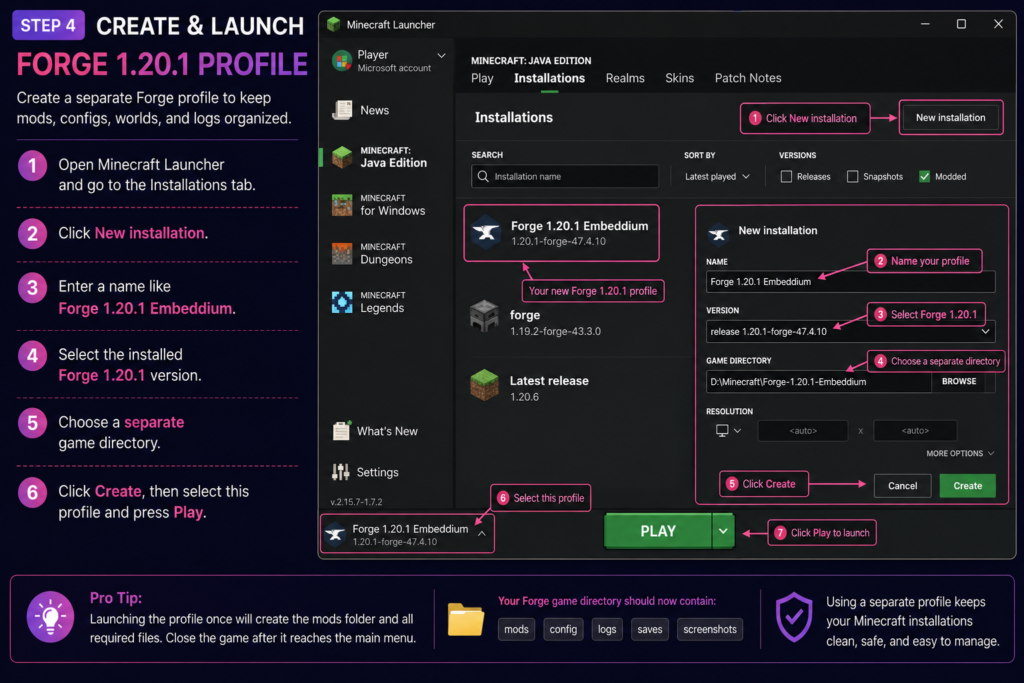Click version text 'v.2.15.7-1.7.2'

point(357,502)
